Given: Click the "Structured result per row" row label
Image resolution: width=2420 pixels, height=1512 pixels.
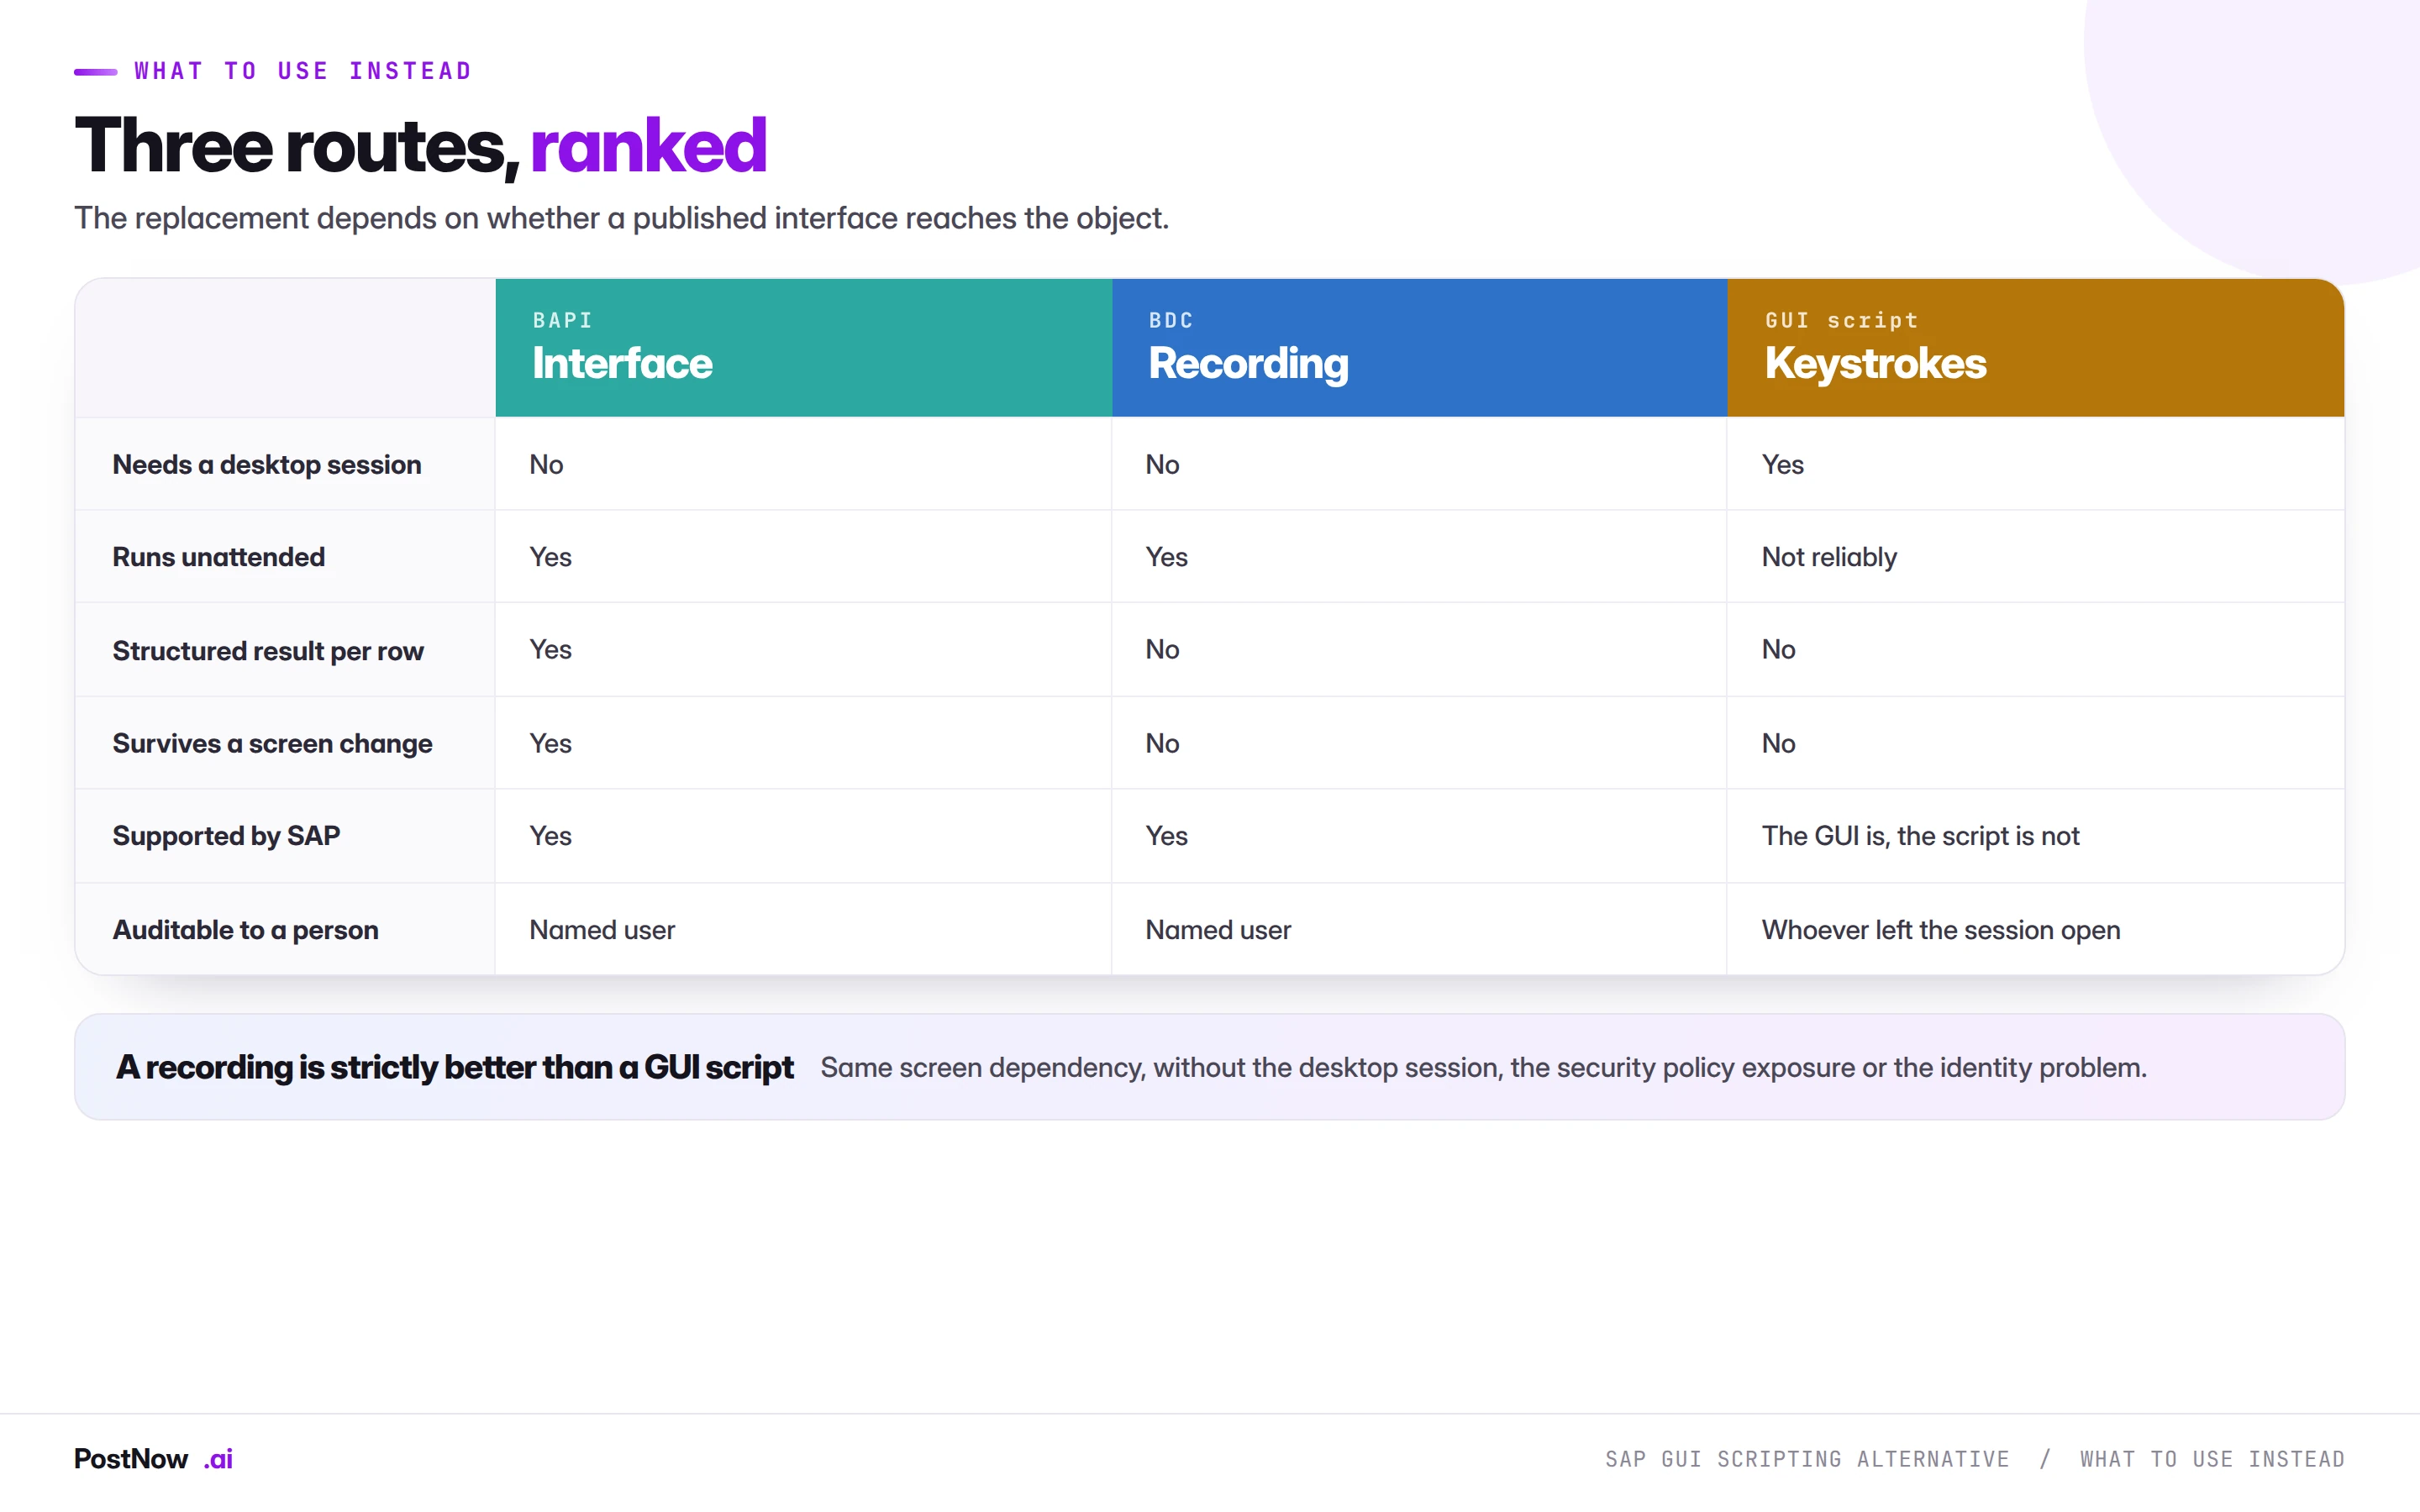Looking at the screenshot, I should pyautogui.click(x=268, y=651).
